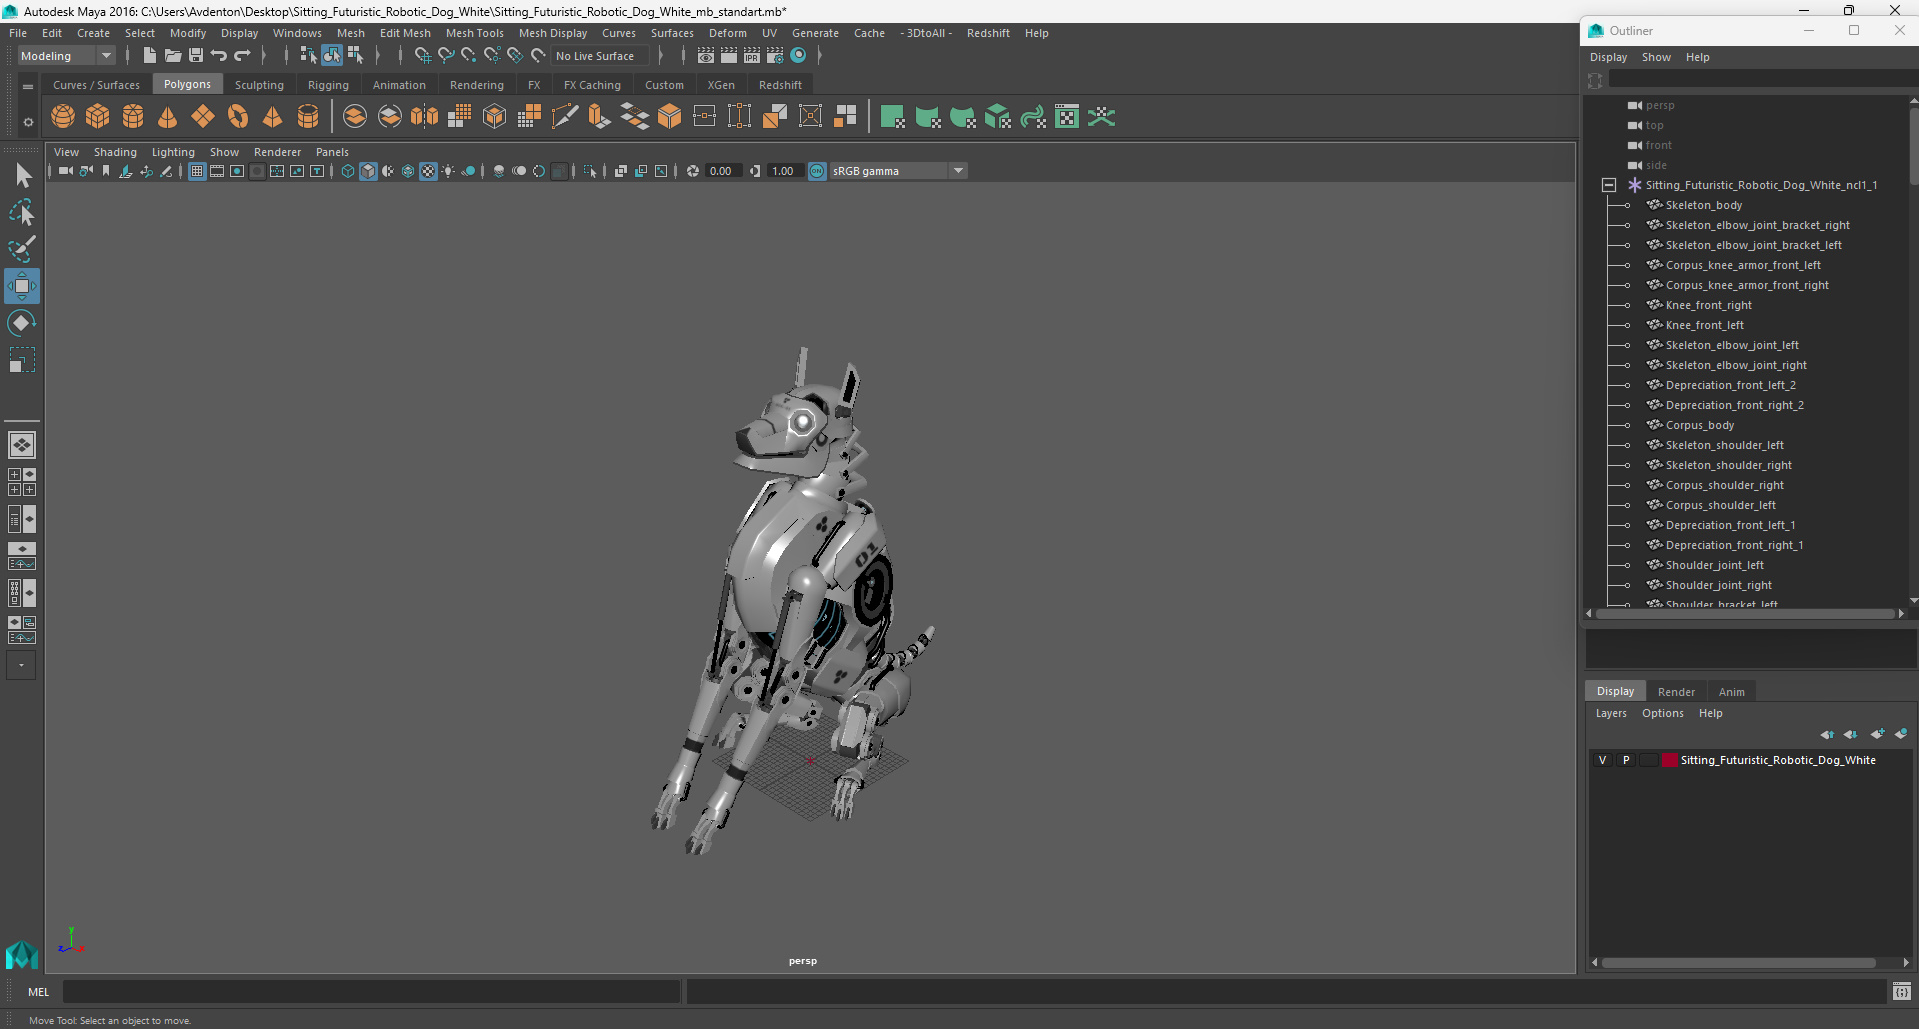Open the File menu
The width and height of the screenshot is (1919, 1029).
18,33
